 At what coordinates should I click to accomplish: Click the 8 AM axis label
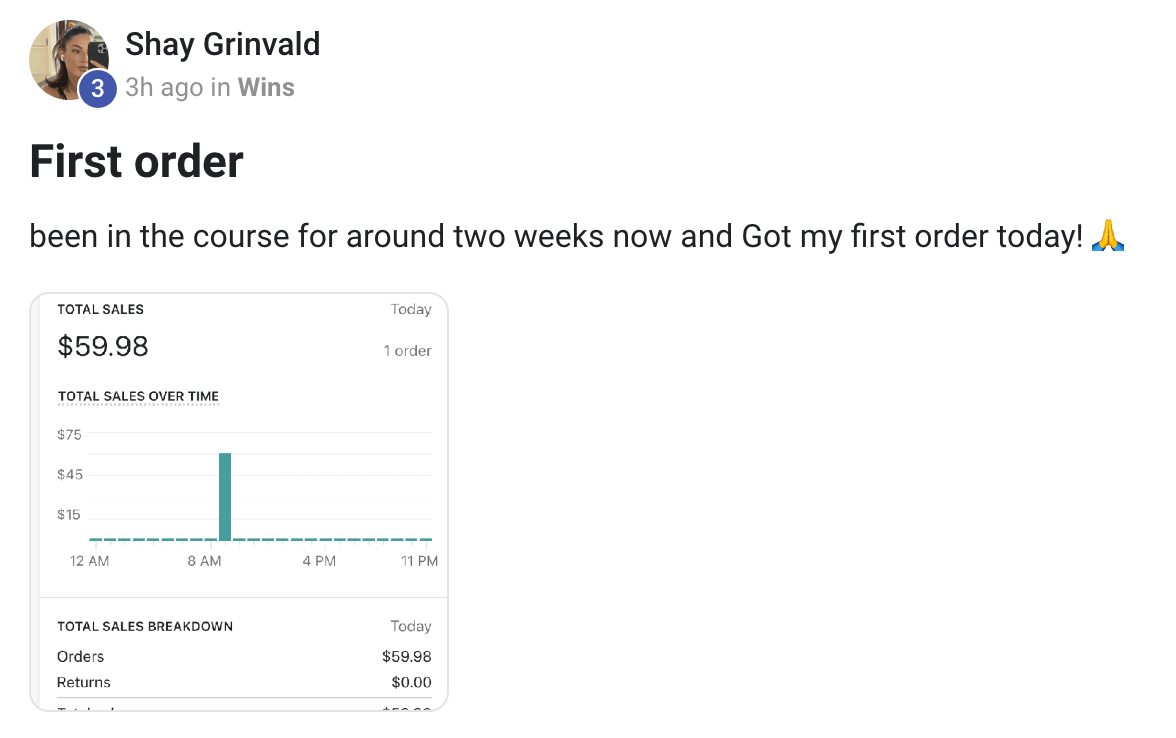(x=205, y=561)
